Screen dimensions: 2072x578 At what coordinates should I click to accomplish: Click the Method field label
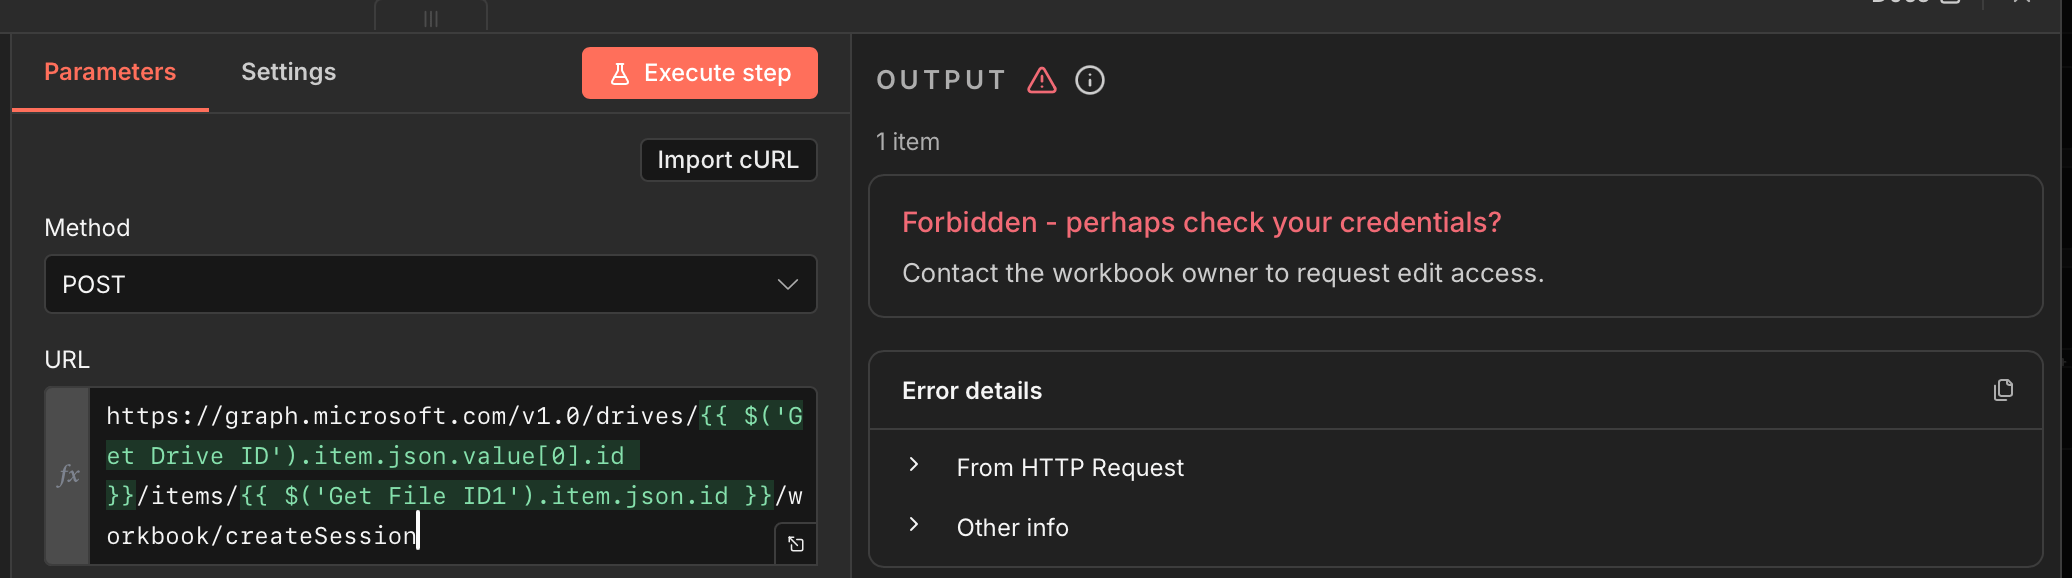87,228
